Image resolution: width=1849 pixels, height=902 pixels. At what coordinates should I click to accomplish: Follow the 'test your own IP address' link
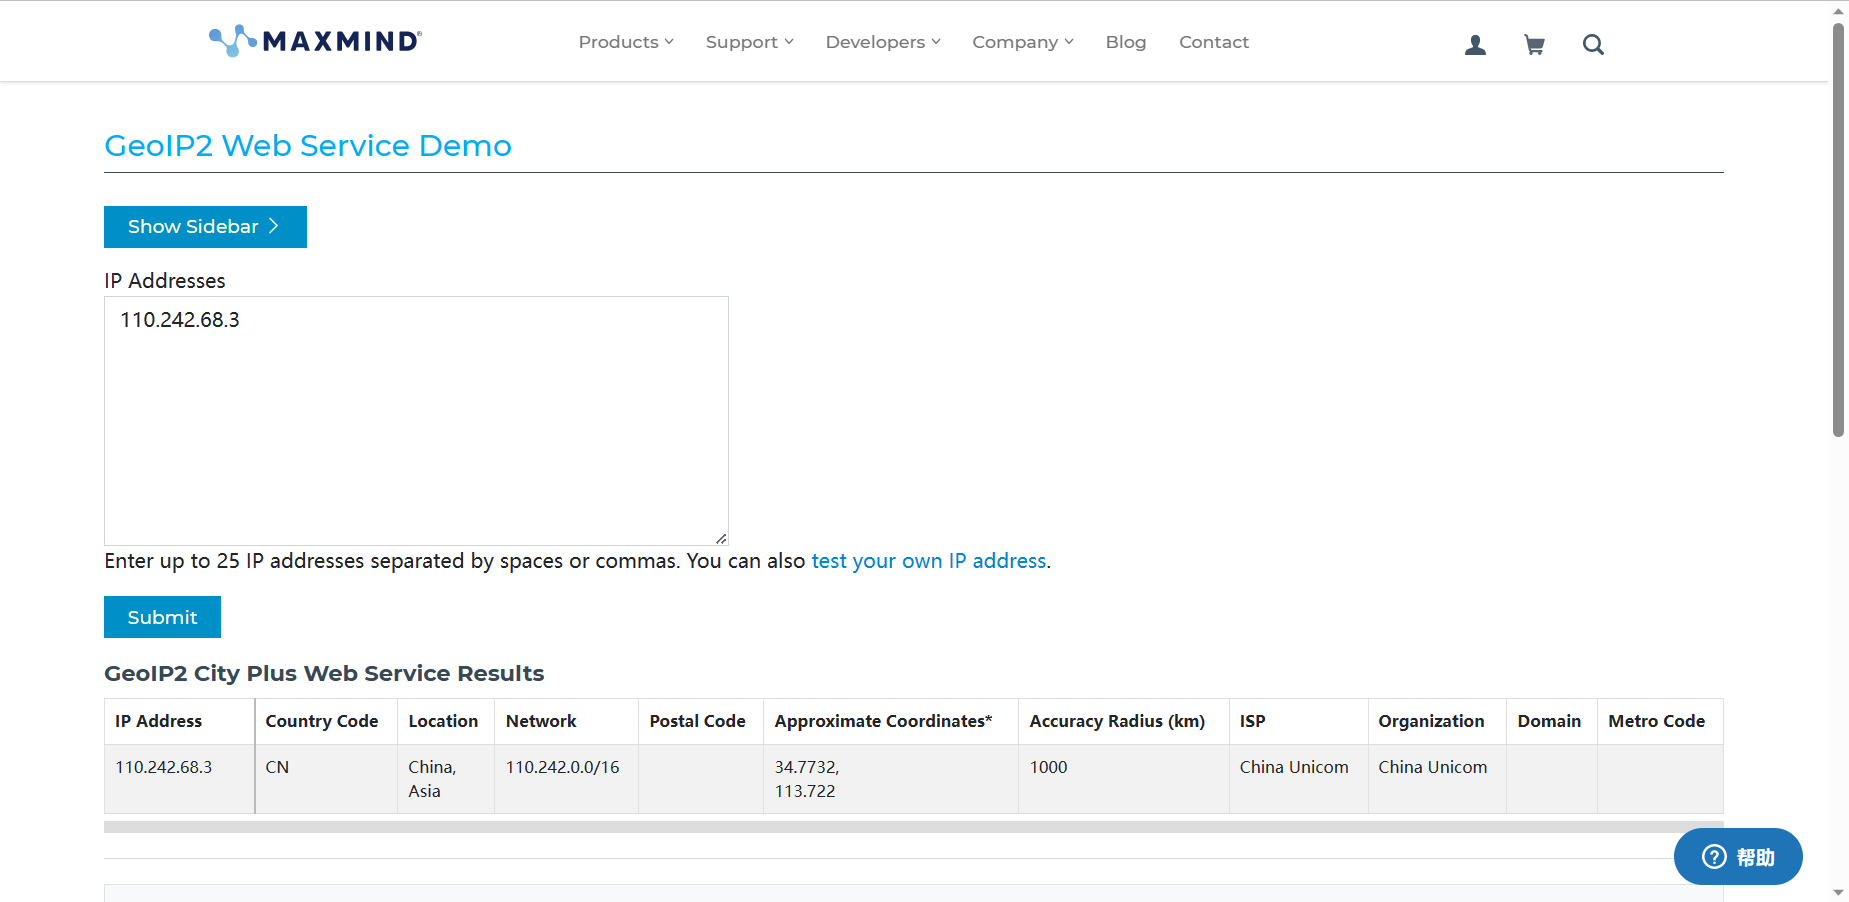click(929, 561)
